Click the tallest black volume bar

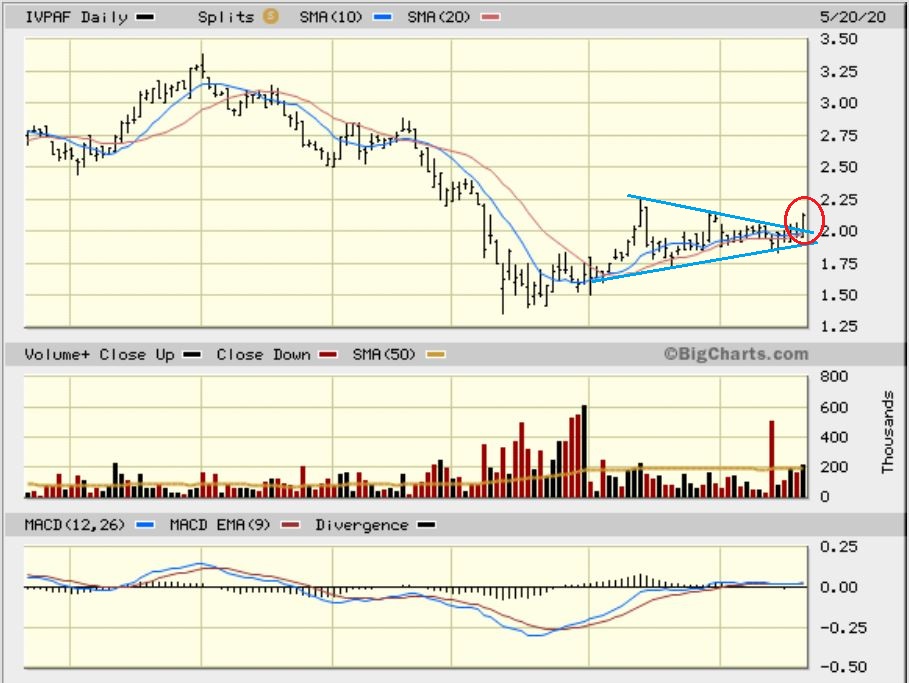click(x=584, y=451)
